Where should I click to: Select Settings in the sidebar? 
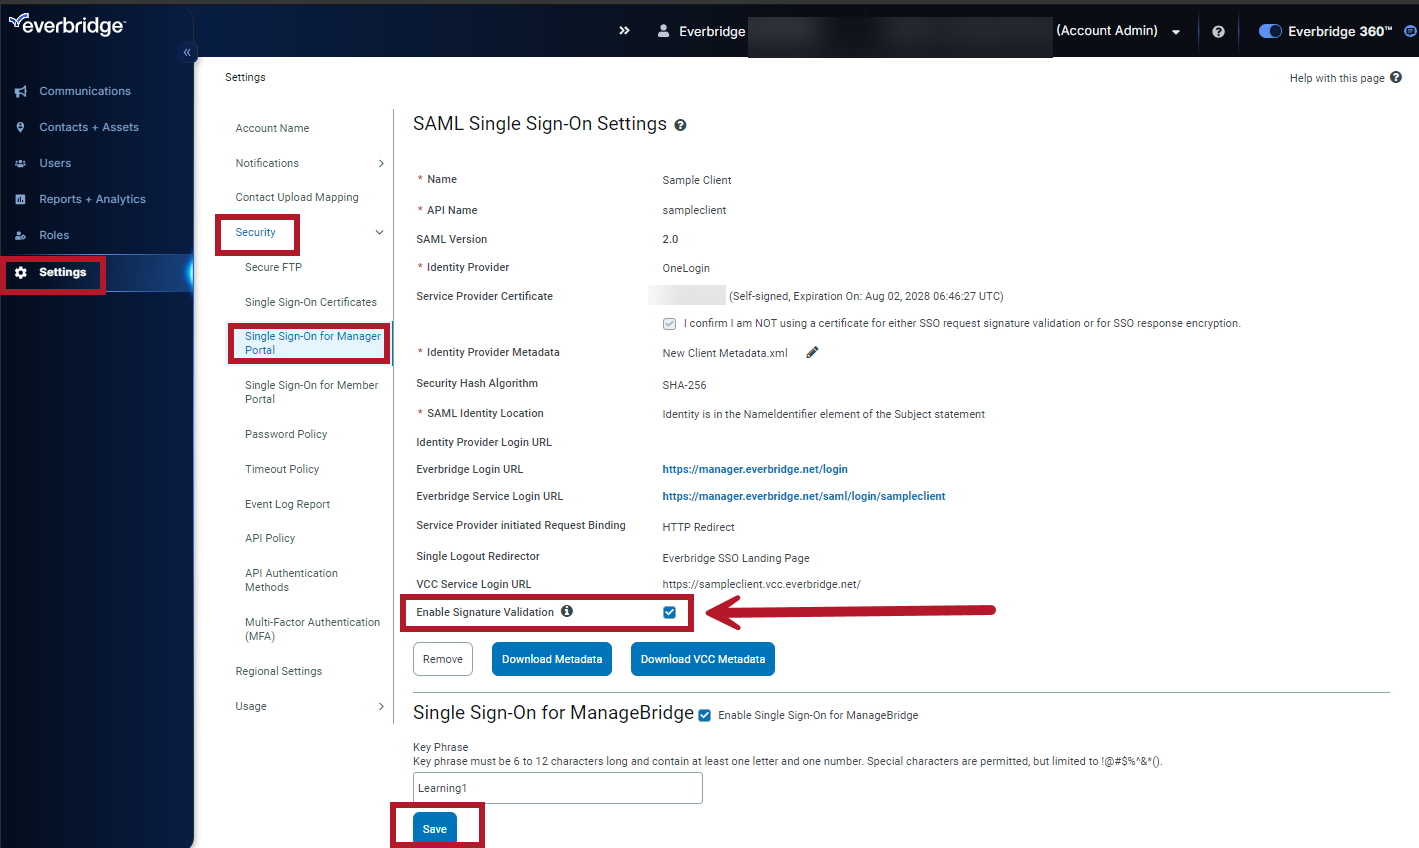coord(63,272)
